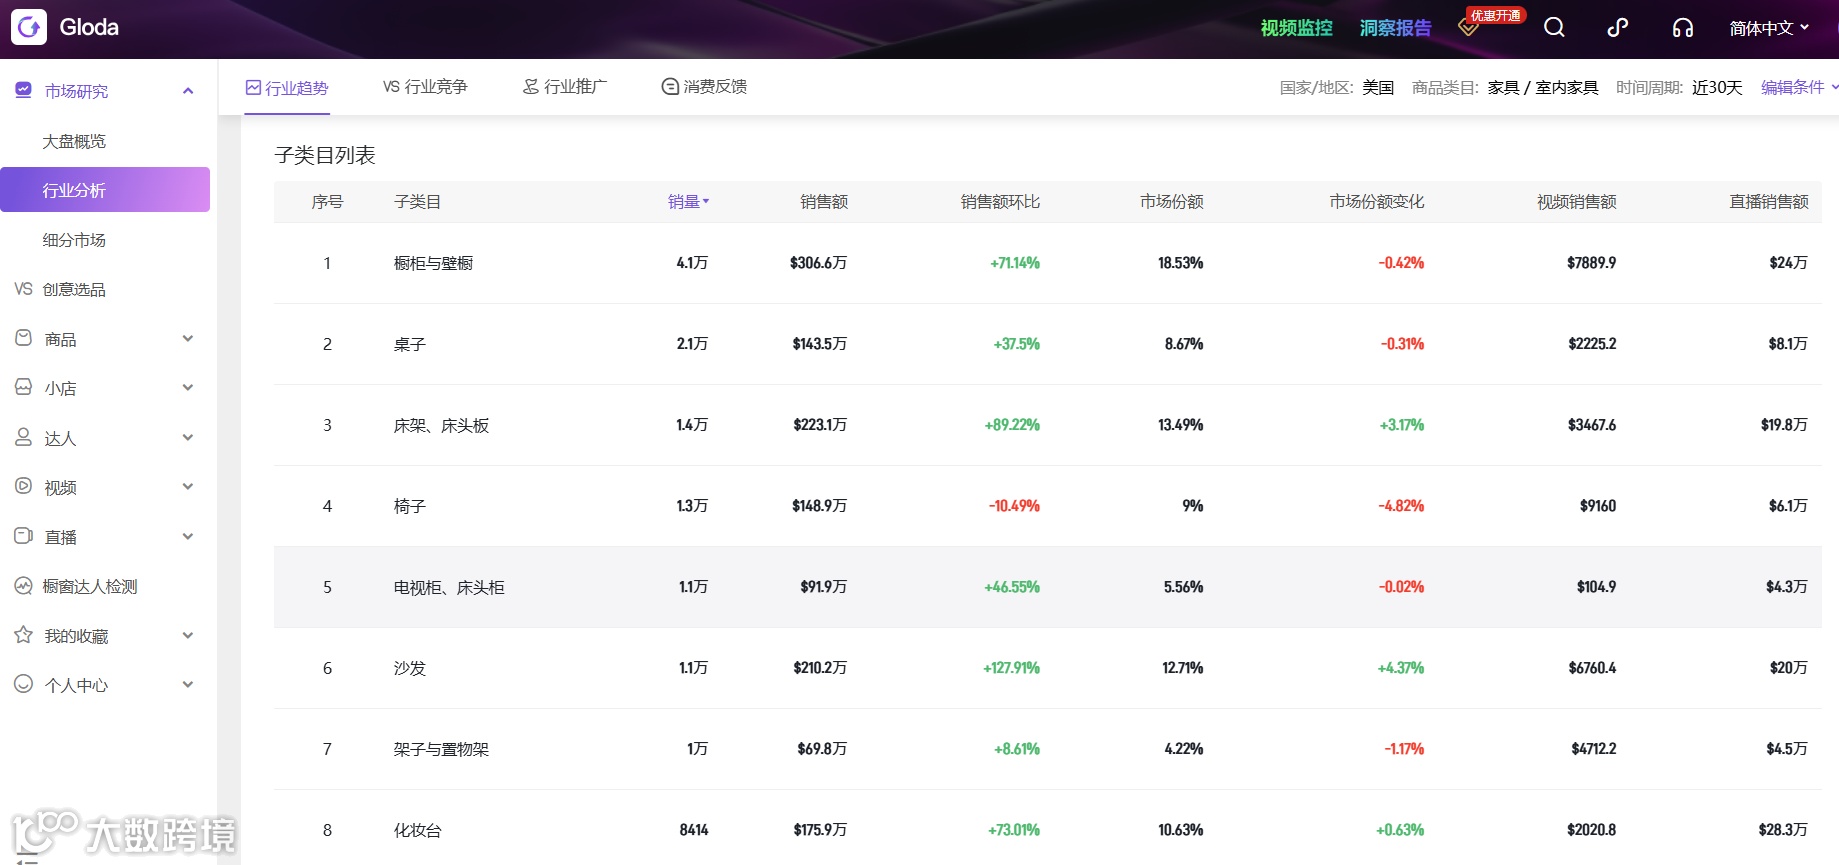Image resolution: width=1839 pixels, height=865 pixels.
Task: Open the search magnifier icon
Action: (1554, 27)
